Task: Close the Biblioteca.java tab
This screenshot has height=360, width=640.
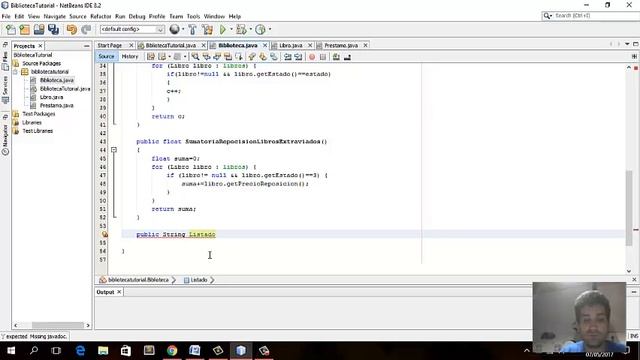Action: pyautogui.click(x=265, y=45)
